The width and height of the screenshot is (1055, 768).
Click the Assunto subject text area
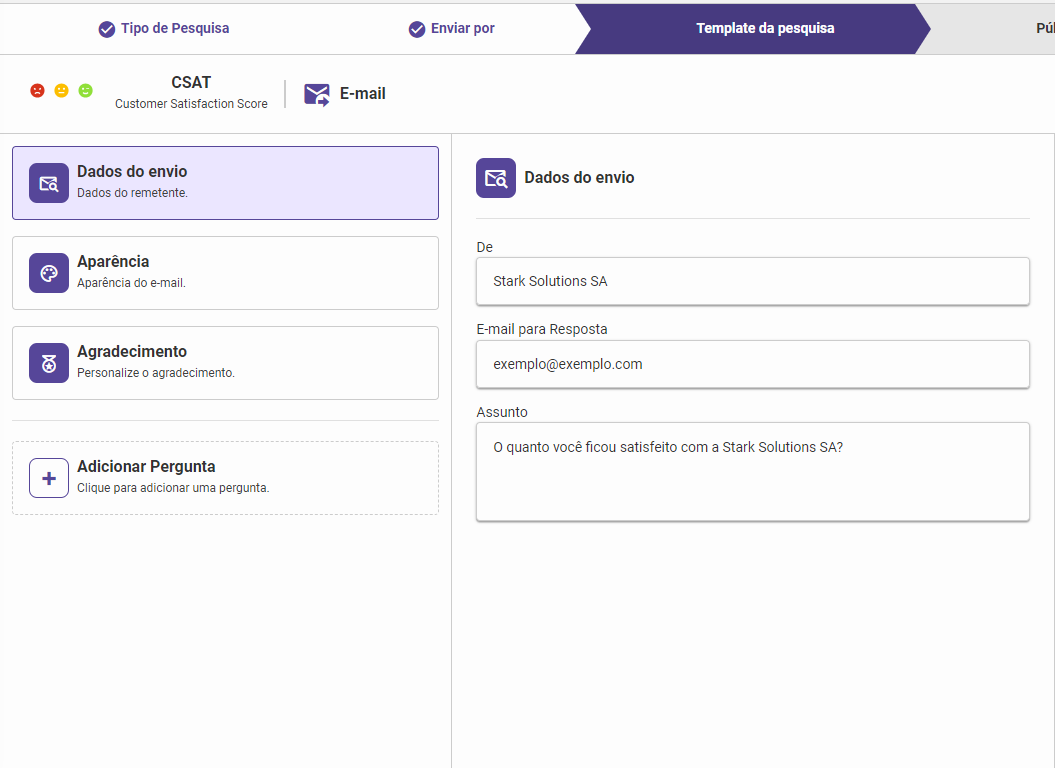click(752, 471)
